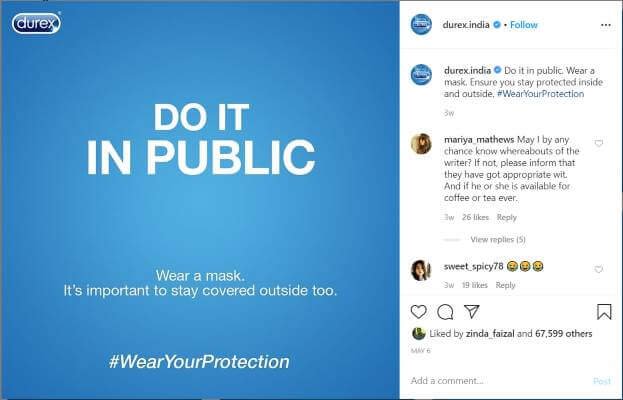Image resolution: width=623 pixels, height=400 pixels.
Task: Reply to mariya_mathews' comment
Action: (507, 217)
